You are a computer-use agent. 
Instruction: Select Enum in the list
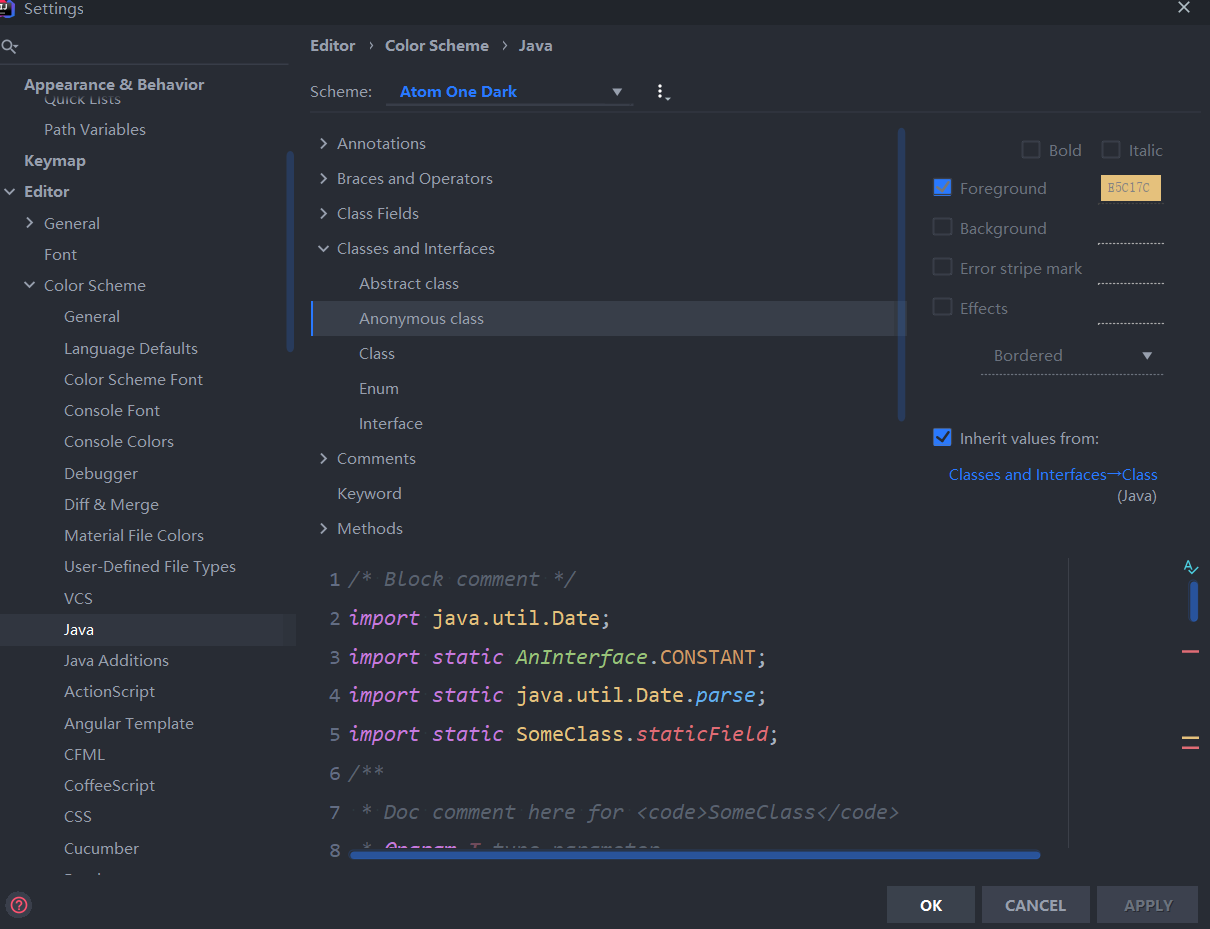pos(379,389)
